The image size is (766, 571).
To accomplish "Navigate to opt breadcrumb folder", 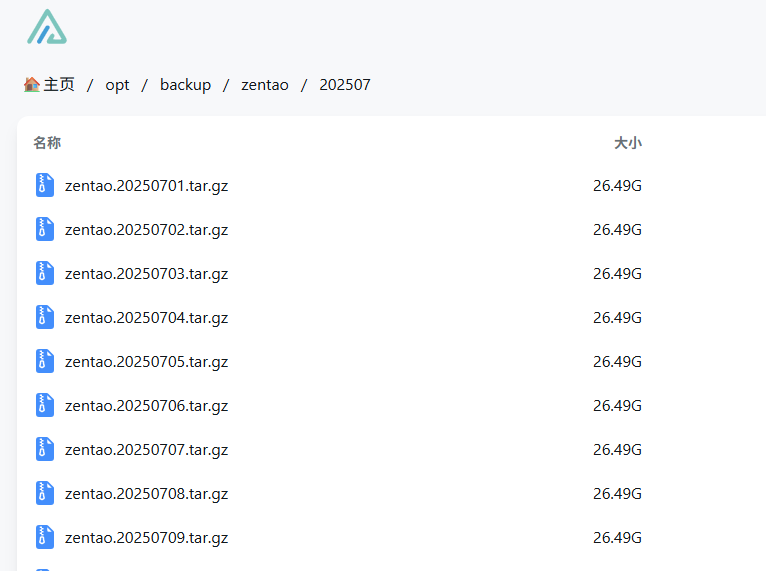I will [x=117, y=85].
